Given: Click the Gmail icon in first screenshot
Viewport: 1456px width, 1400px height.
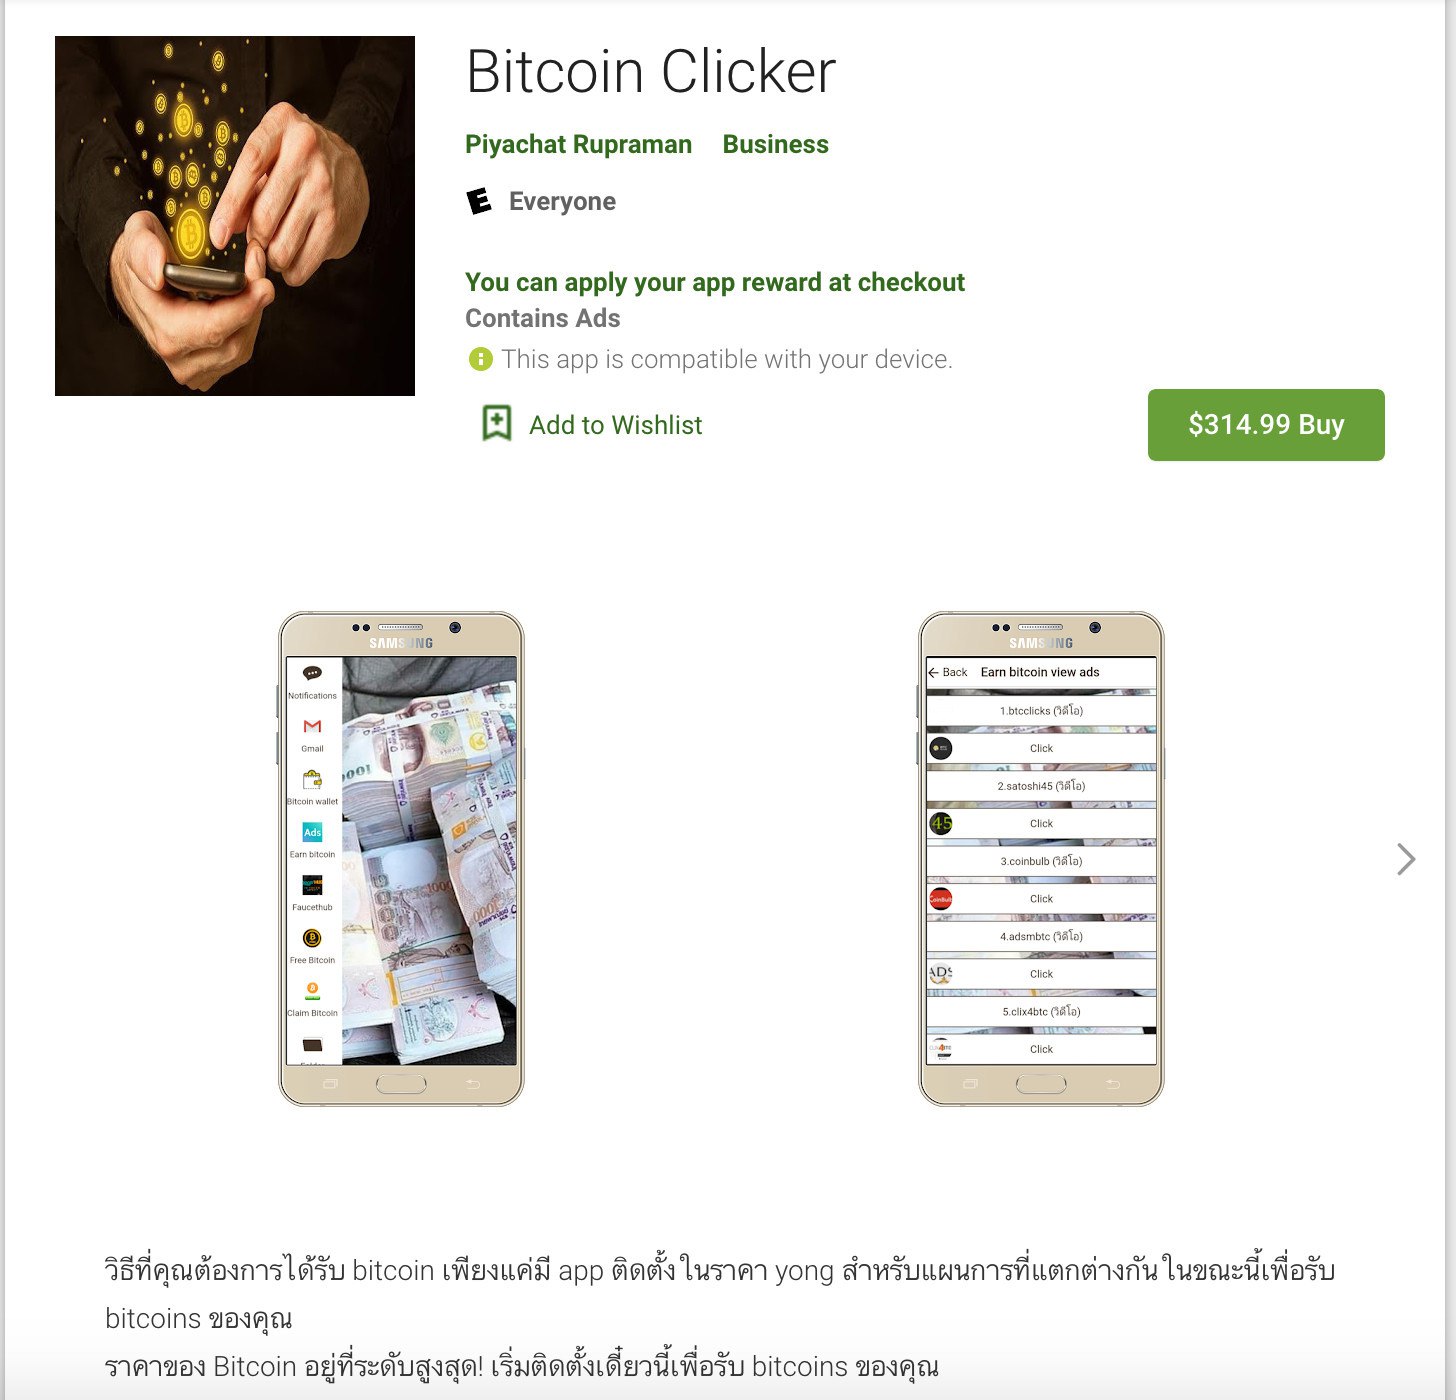Looking at the screenshot, I should tap(312, 727).
